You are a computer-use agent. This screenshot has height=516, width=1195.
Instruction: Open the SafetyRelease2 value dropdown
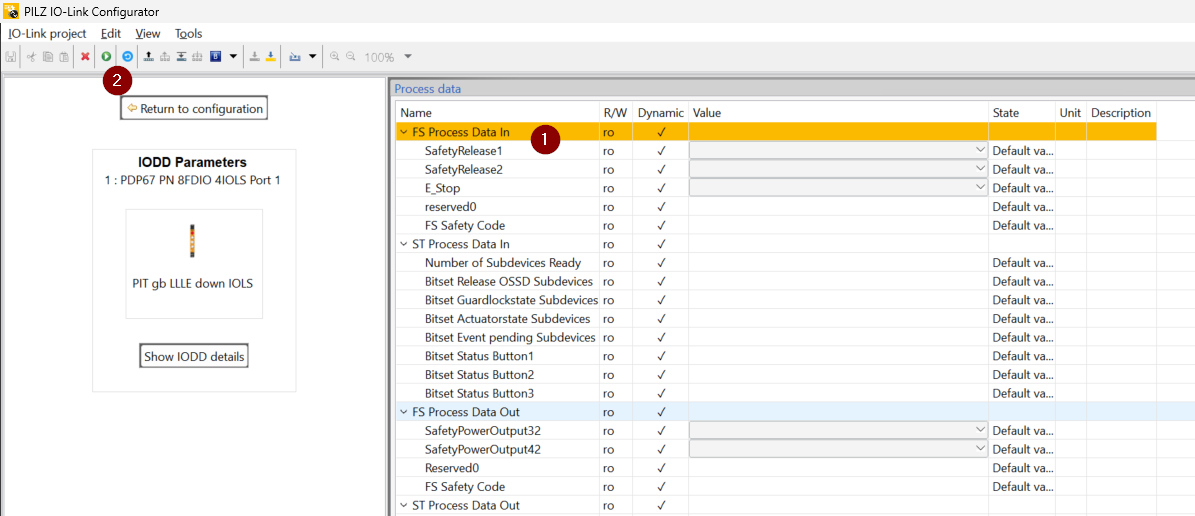(979, 169)
